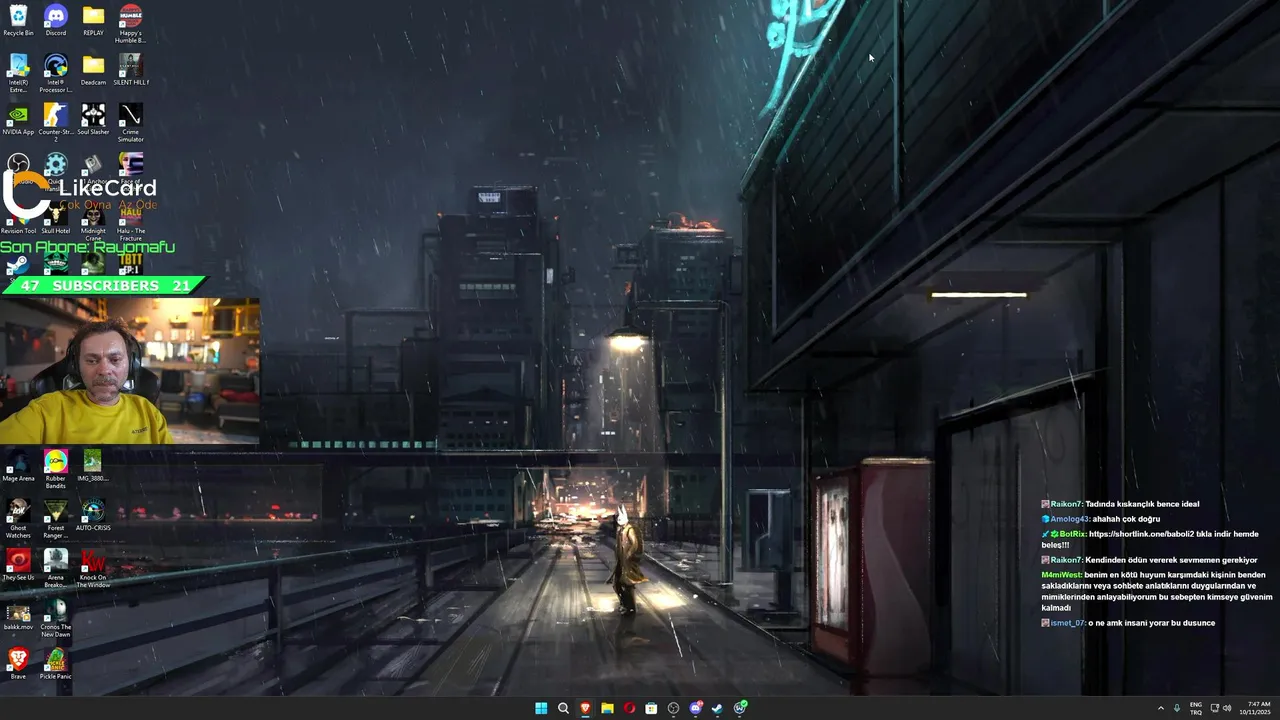Select the Knock On The Window icon
The image size is (1280, 720).
click(93, 568)
